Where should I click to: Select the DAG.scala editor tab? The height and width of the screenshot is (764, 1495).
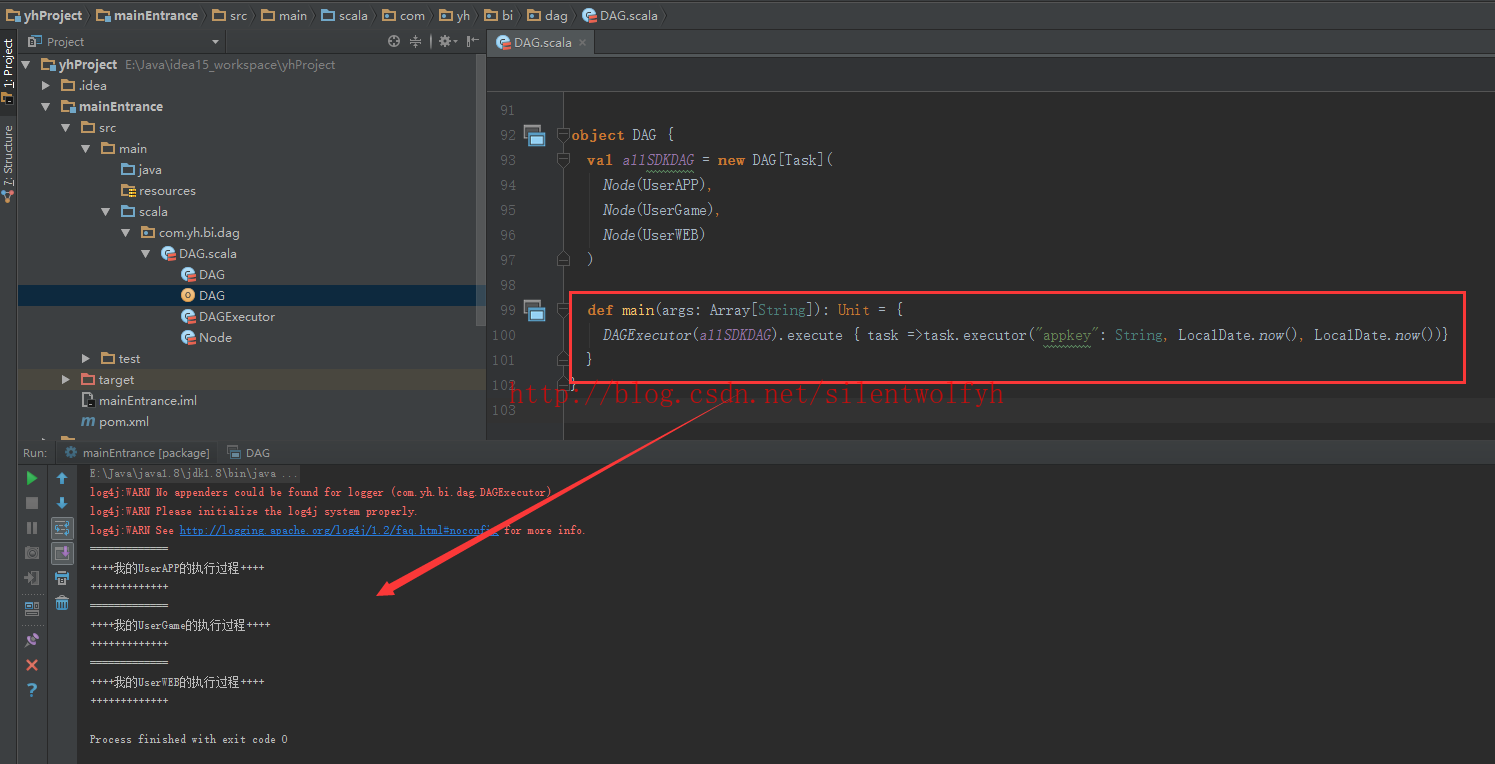(542, 42)
